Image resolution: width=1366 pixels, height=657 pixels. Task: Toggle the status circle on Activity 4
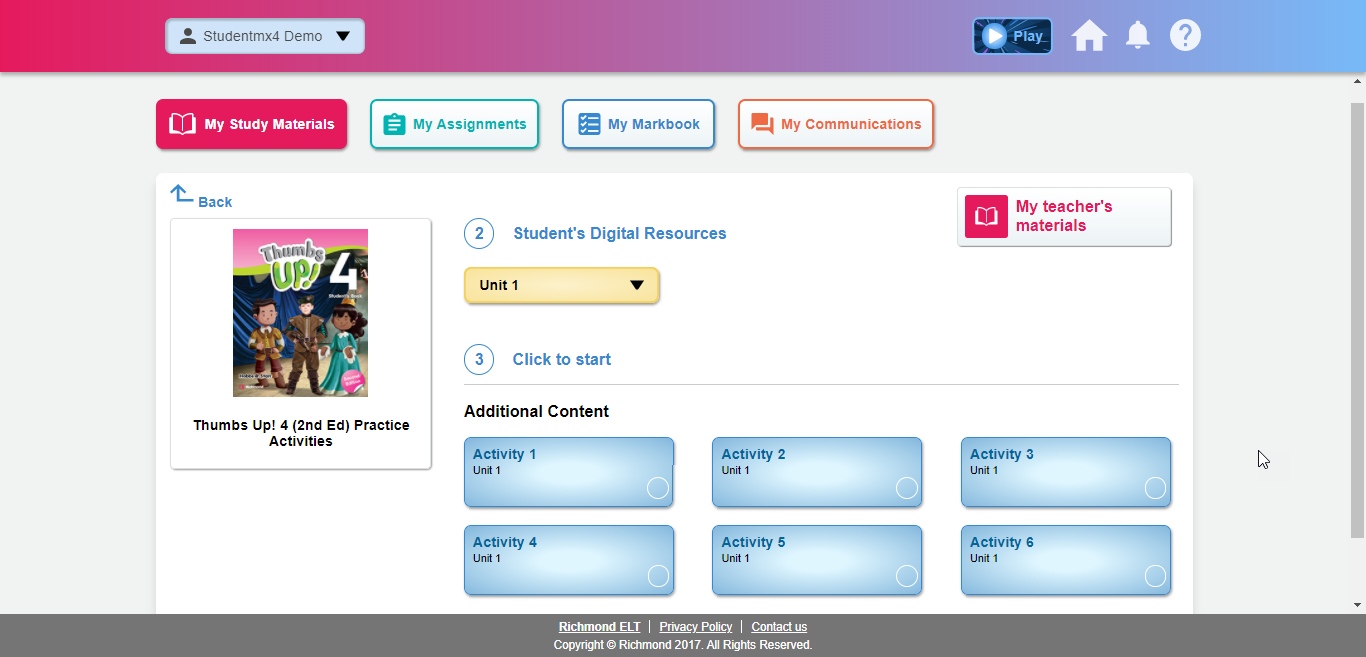[x=658, y=576]
